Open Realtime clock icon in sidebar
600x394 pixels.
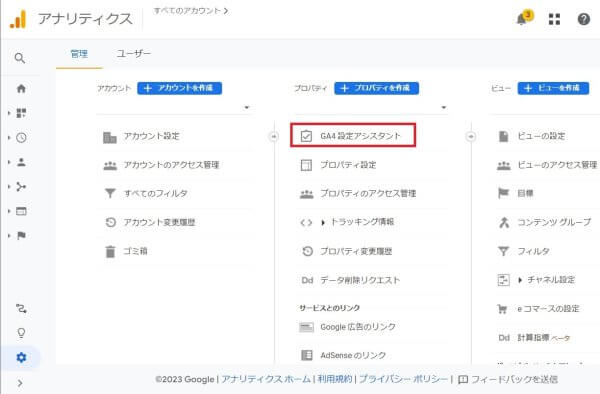click(x=21, y=138)
